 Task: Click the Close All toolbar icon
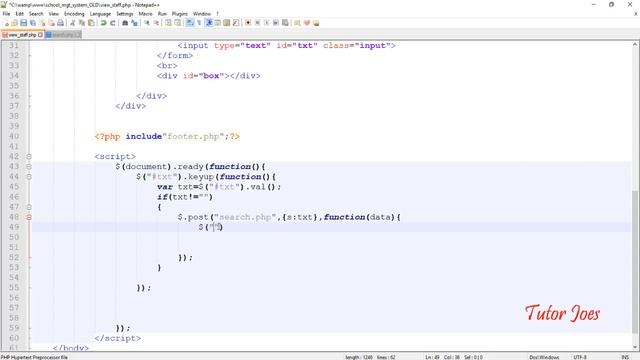coord(51,23)
